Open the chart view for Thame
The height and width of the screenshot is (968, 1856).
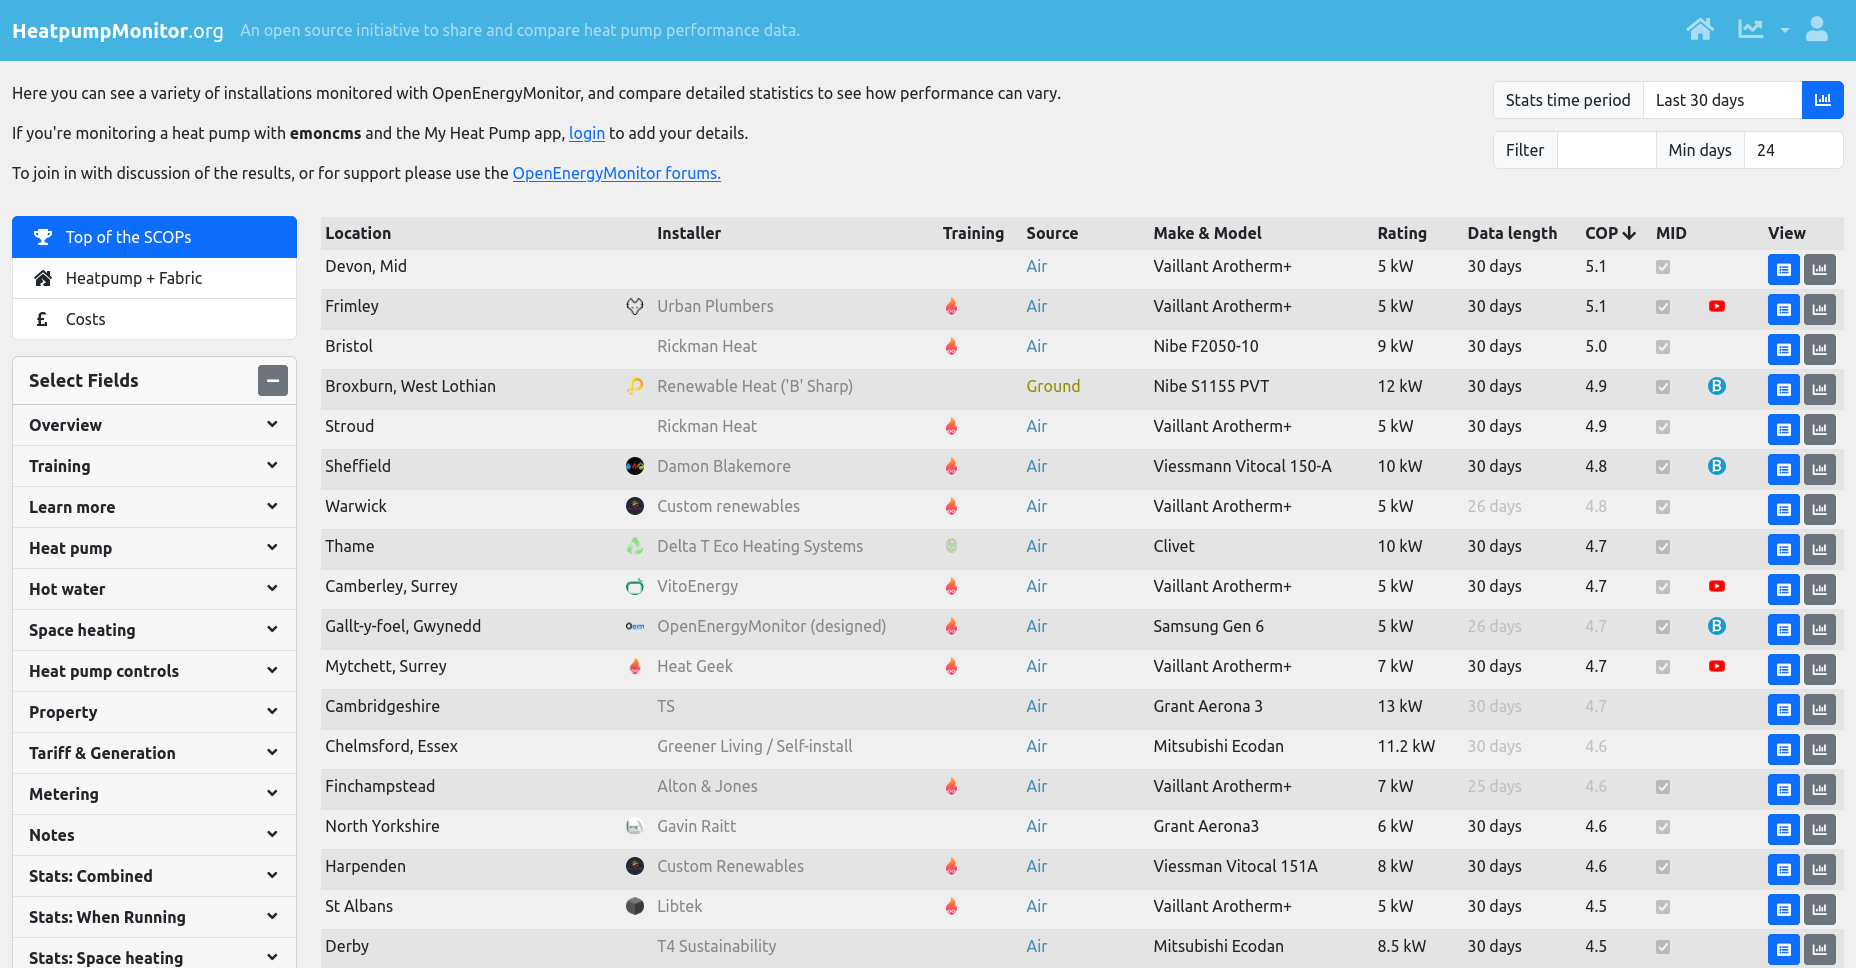point(1820,549)
